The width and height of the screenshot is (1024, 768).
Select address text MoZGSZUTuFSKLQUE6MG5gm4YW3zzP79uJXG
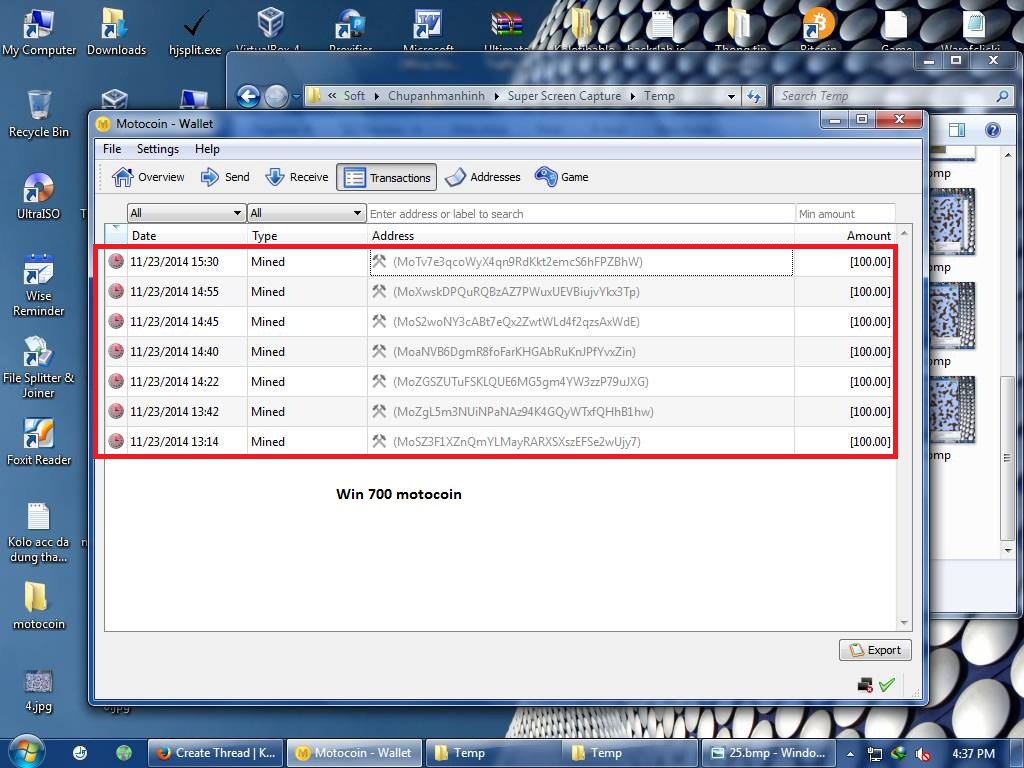pyautogui.click(x=520, y=381)
